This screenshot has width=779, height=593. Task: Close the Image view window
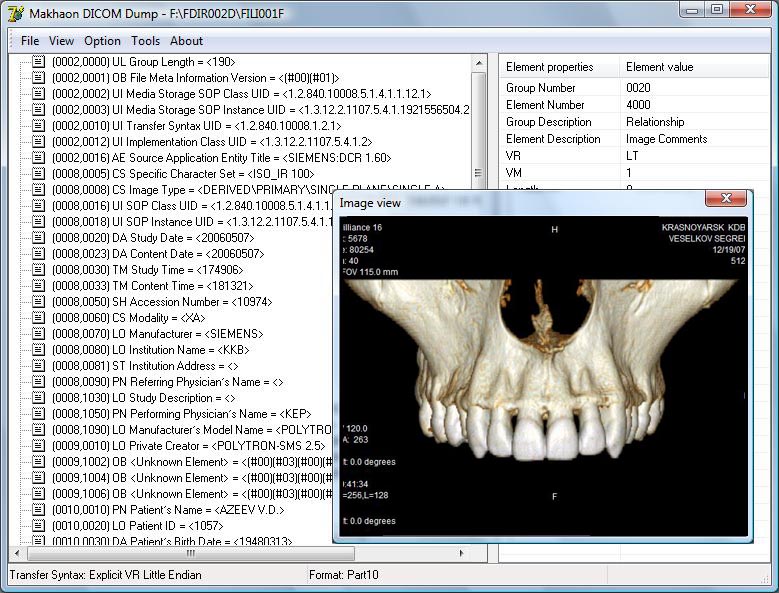tap(726, 200)
